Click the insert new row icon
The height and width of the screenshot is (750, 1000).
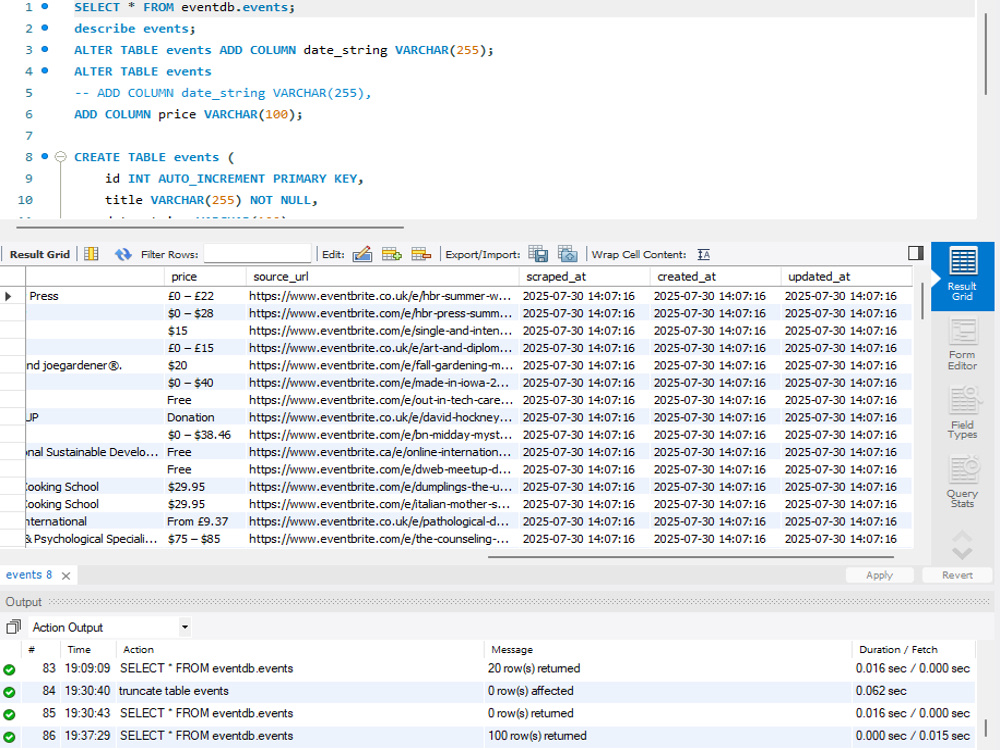392,254
